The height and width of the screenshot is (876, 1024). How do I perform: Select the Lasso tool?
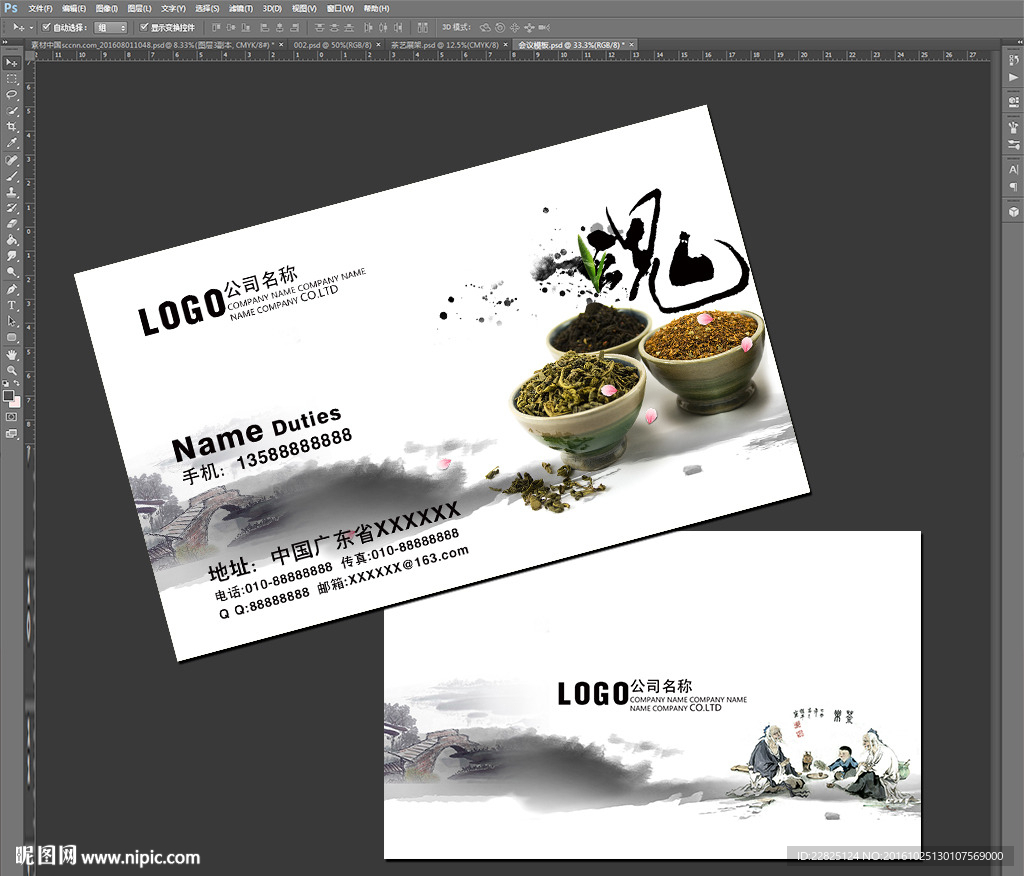12,94
